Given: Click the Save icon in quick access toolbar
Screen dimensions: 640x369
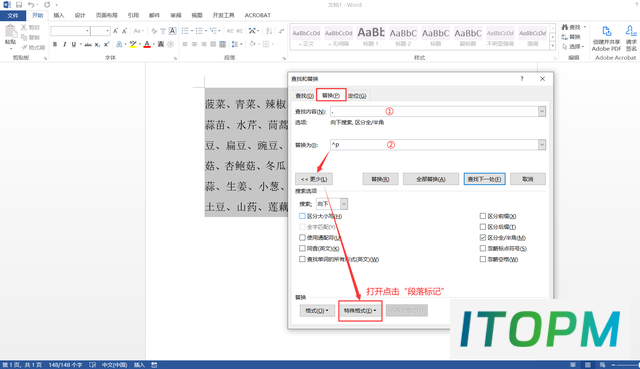Looking at the screenshot, I should pos(19,5).
